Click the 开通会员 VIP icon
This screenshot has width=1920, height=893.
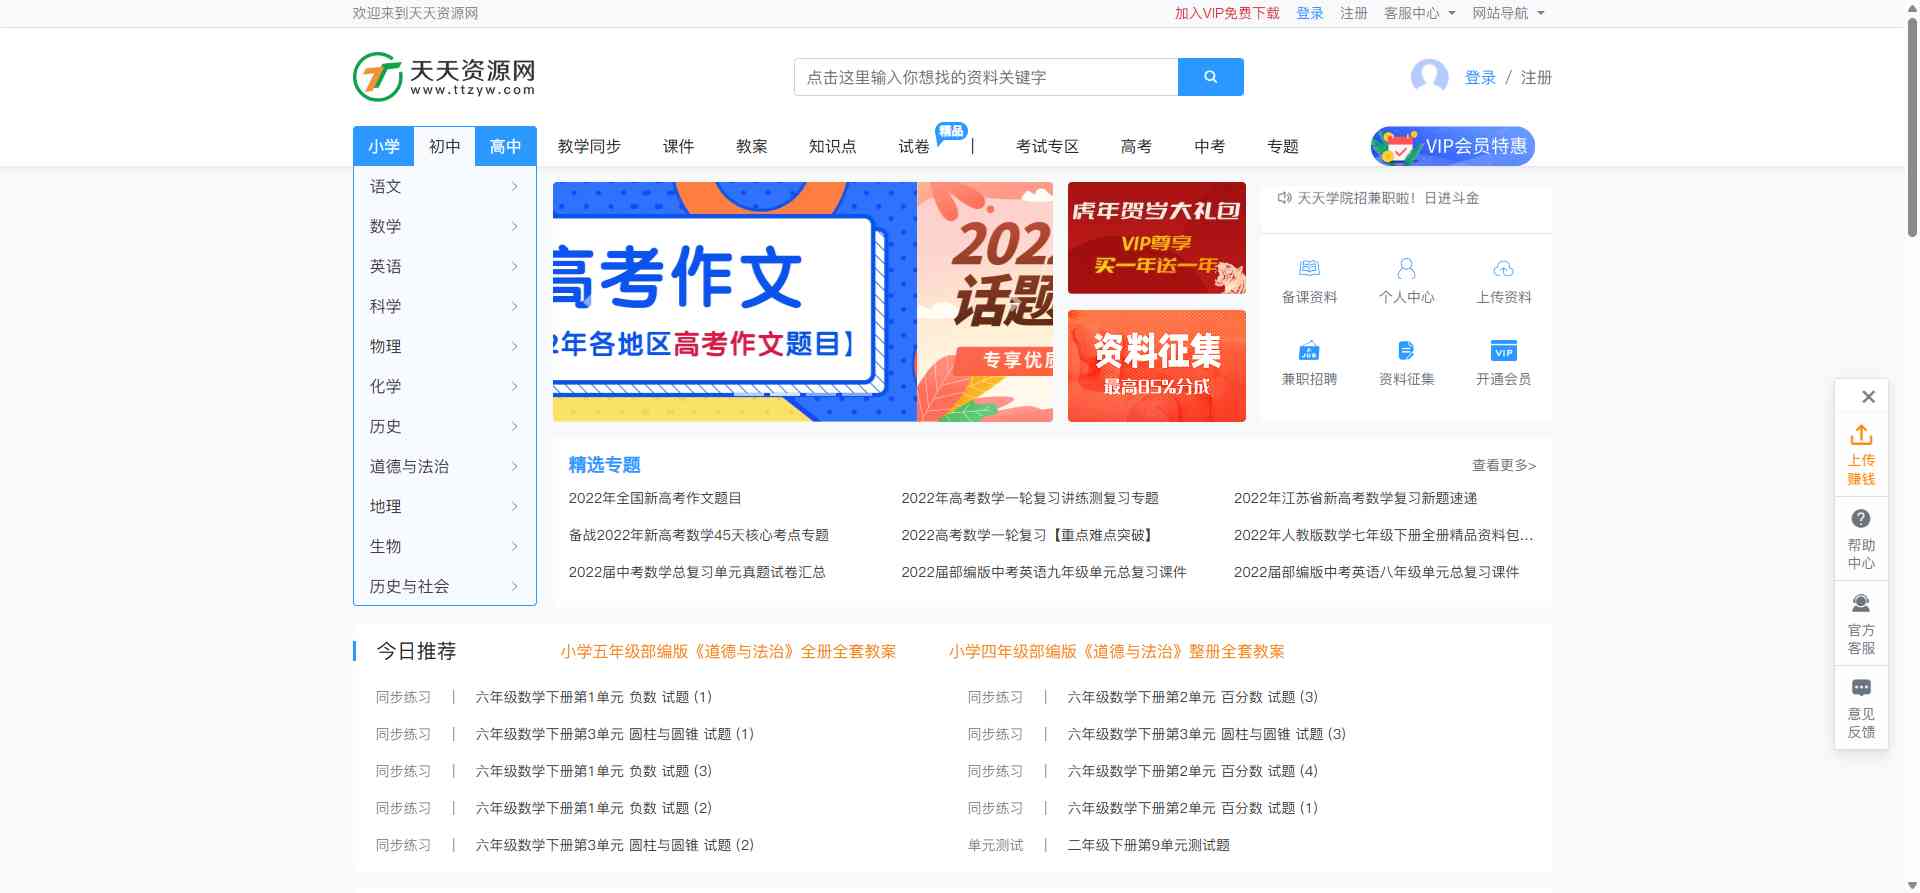(x=1503, y=351)
